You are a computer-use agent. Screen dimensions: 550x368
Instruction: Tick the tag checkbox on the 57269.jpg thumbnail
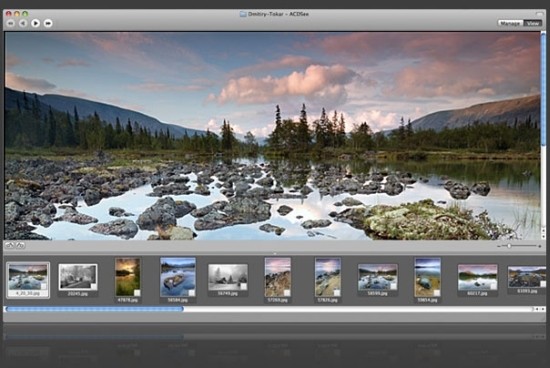click(x=287, y=293)
